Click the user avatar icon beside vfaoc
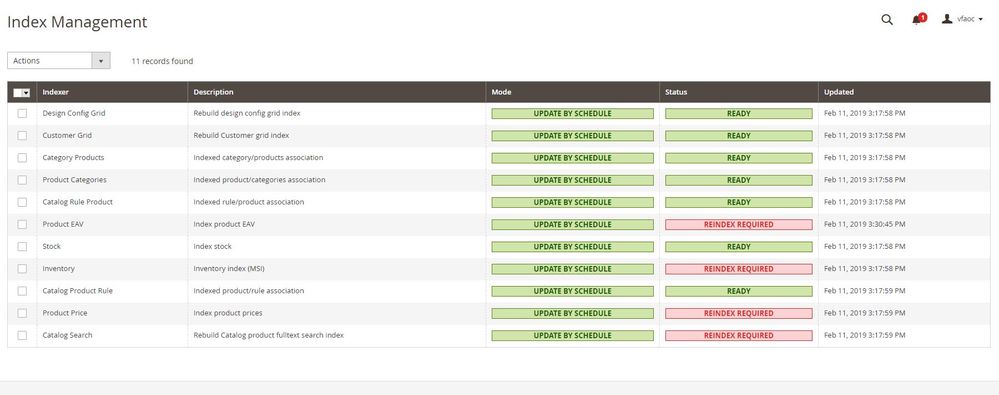The height and width of the screenshot is (395, 999). [x=947, y=19]
